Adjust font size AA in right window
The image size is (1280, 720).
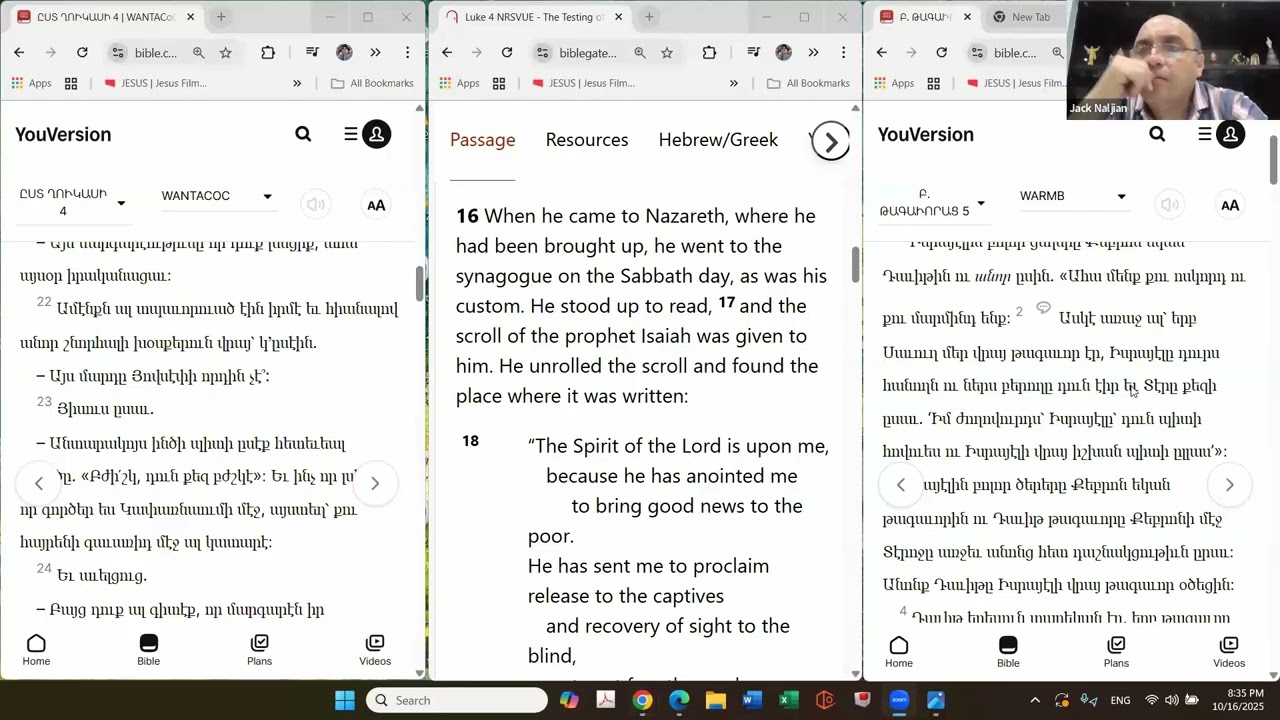tap(1230, 205)
